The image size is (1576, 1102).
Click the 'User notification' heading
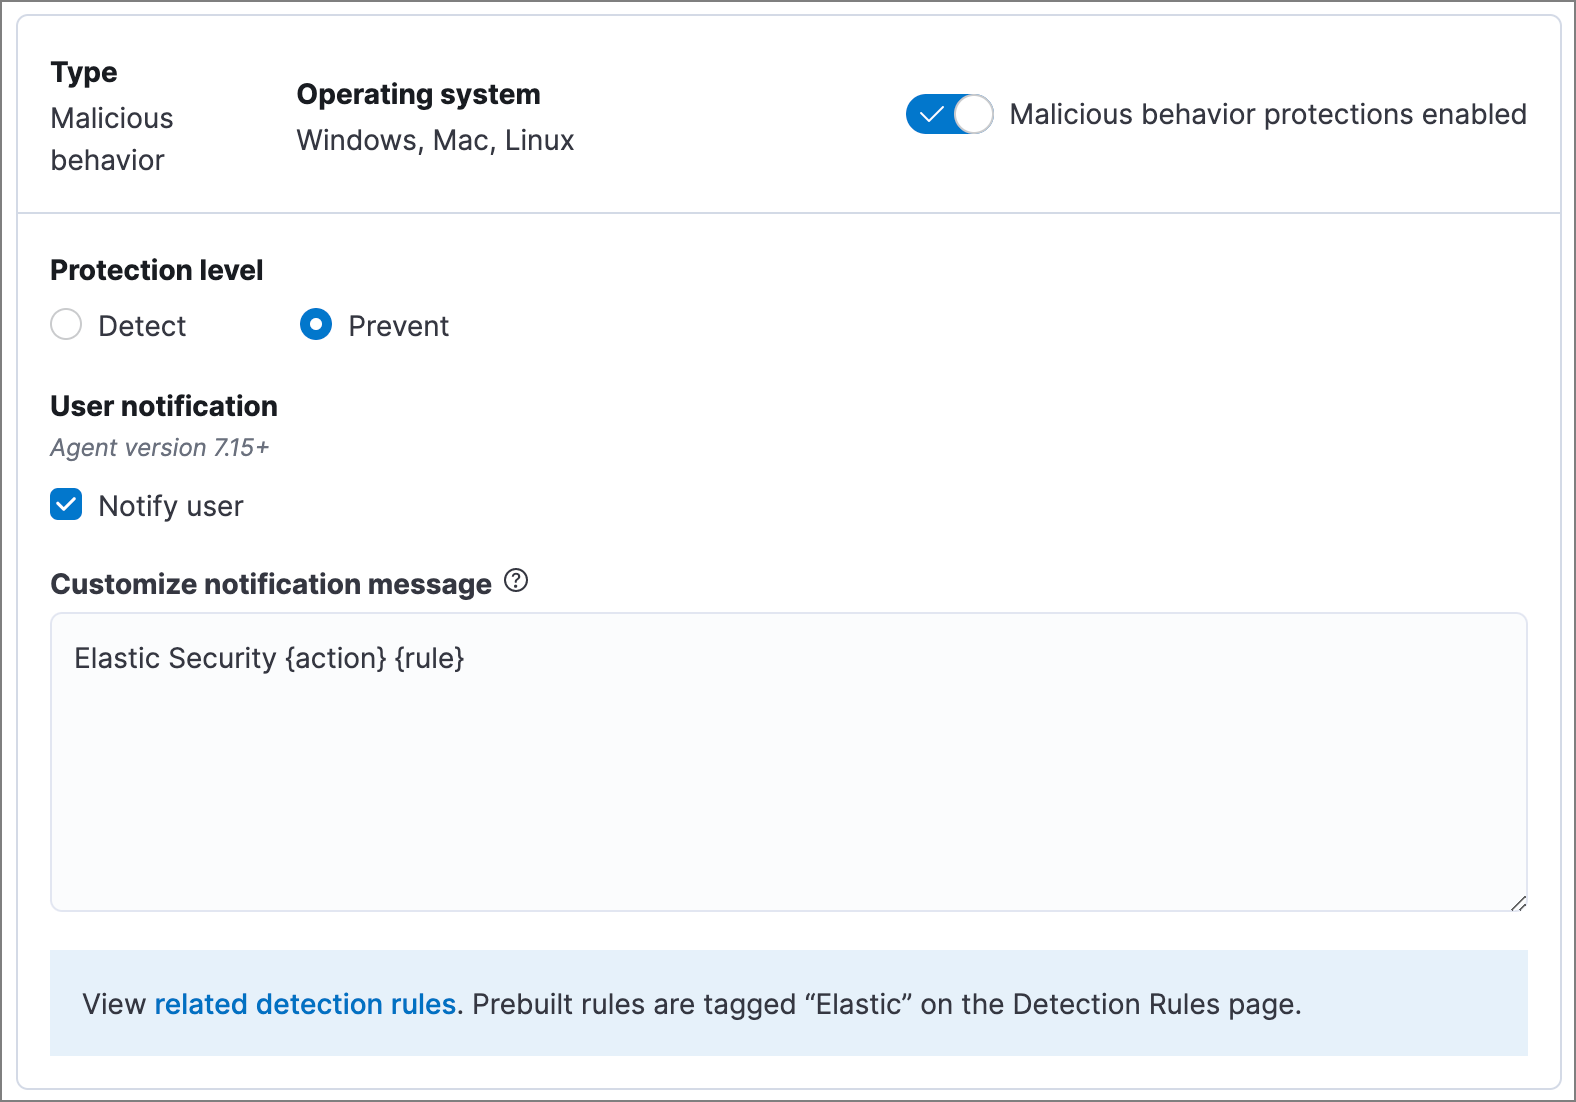point(164,406)
